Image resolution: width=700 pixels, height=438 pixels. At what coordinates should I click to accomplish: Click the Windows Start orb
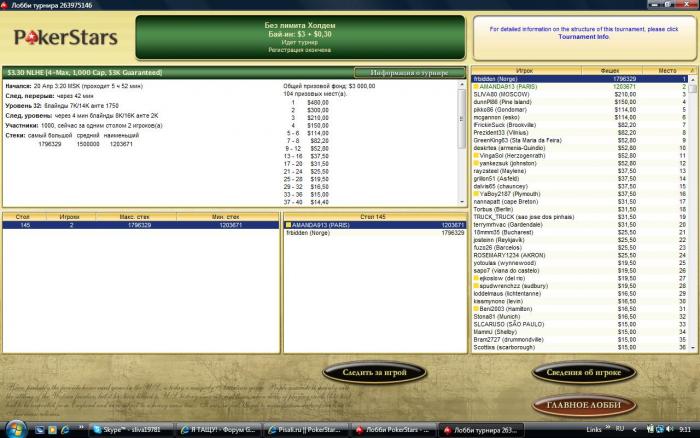point(16,429)
